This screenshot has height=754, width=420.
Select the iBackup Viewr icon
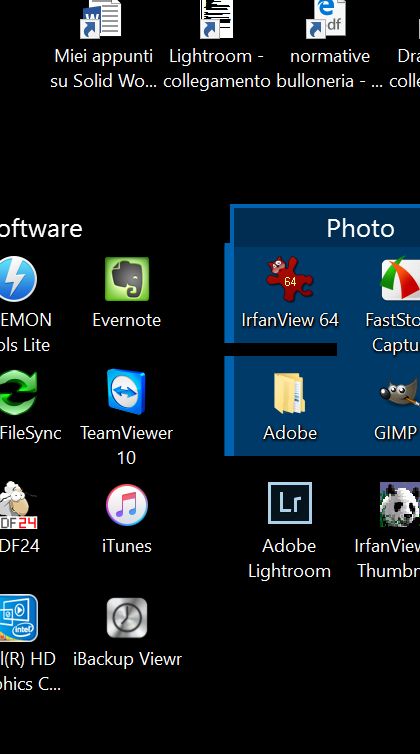[x=127, y=618]
